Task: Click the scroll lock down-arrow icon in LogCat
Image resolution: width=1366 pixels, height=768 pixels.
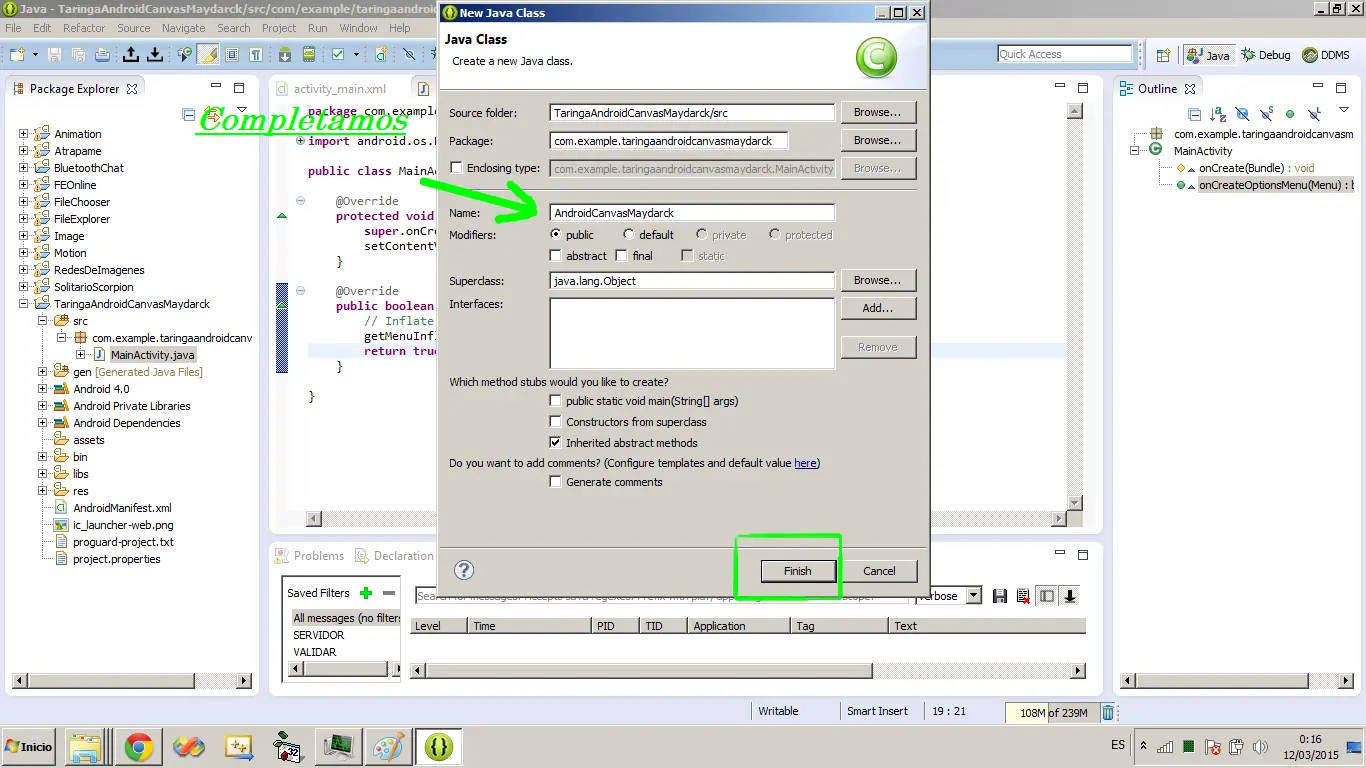Action: [x=1070, y=596]
